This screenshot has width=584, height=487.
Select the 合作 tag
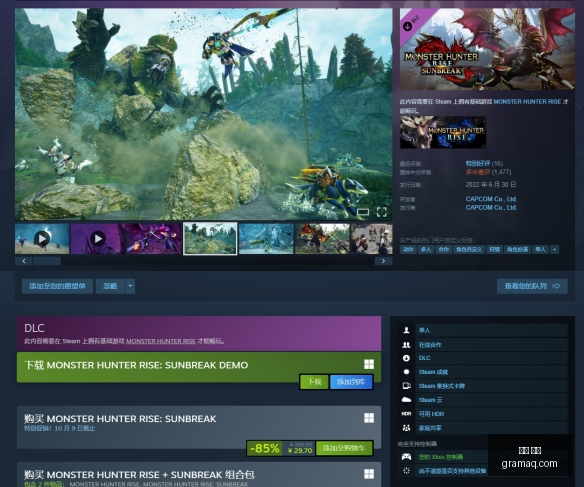[x=443, y=249]
